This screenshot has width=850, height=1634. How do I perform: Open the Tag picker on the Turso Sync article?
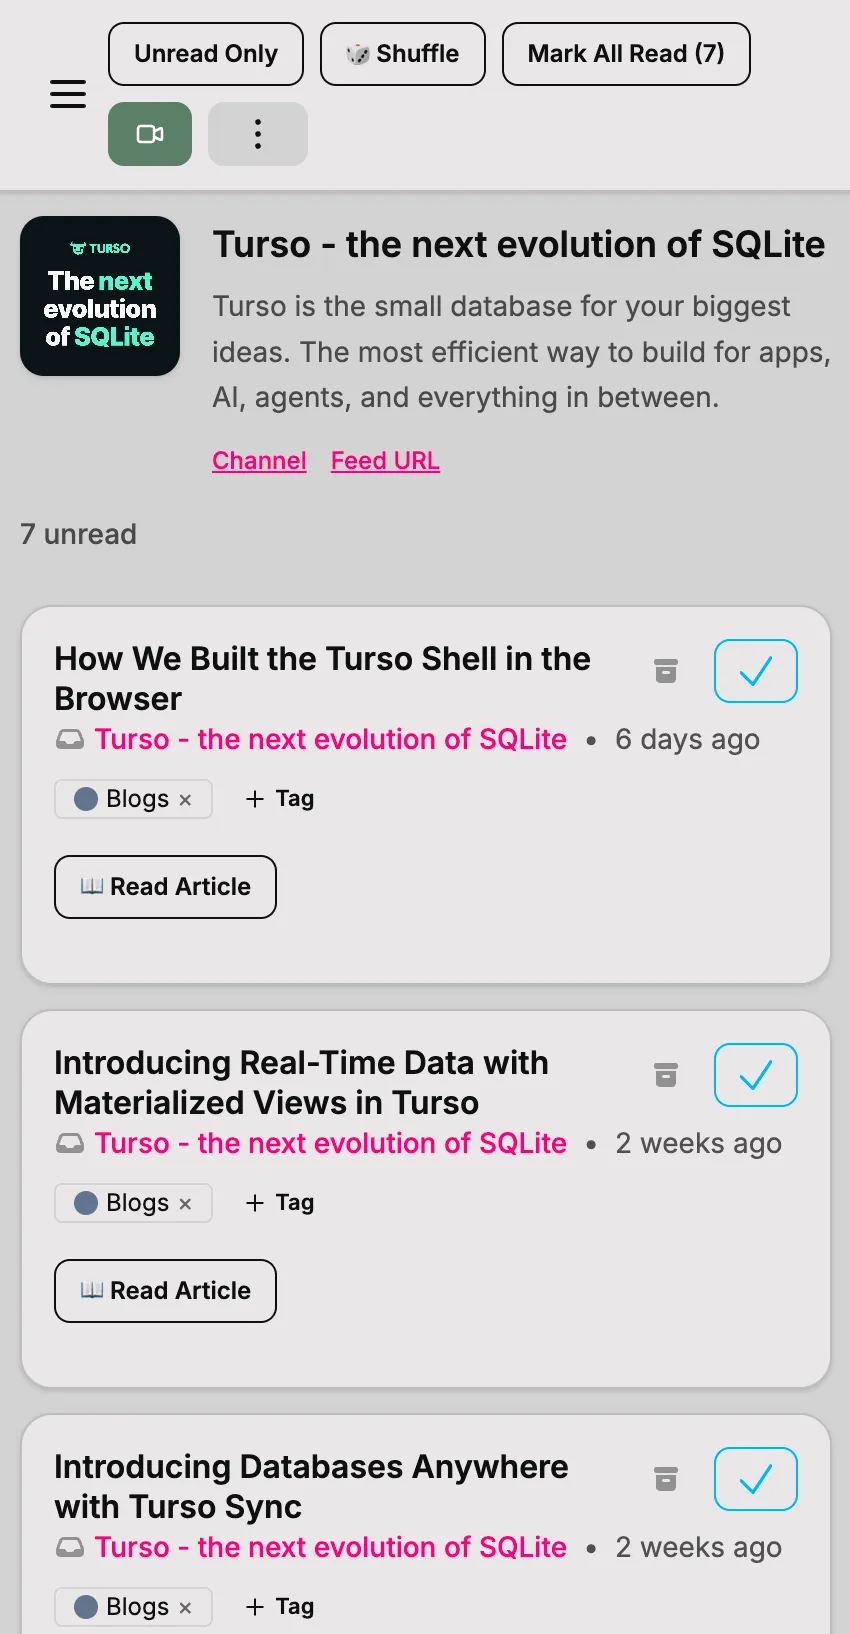point(278,1606)
